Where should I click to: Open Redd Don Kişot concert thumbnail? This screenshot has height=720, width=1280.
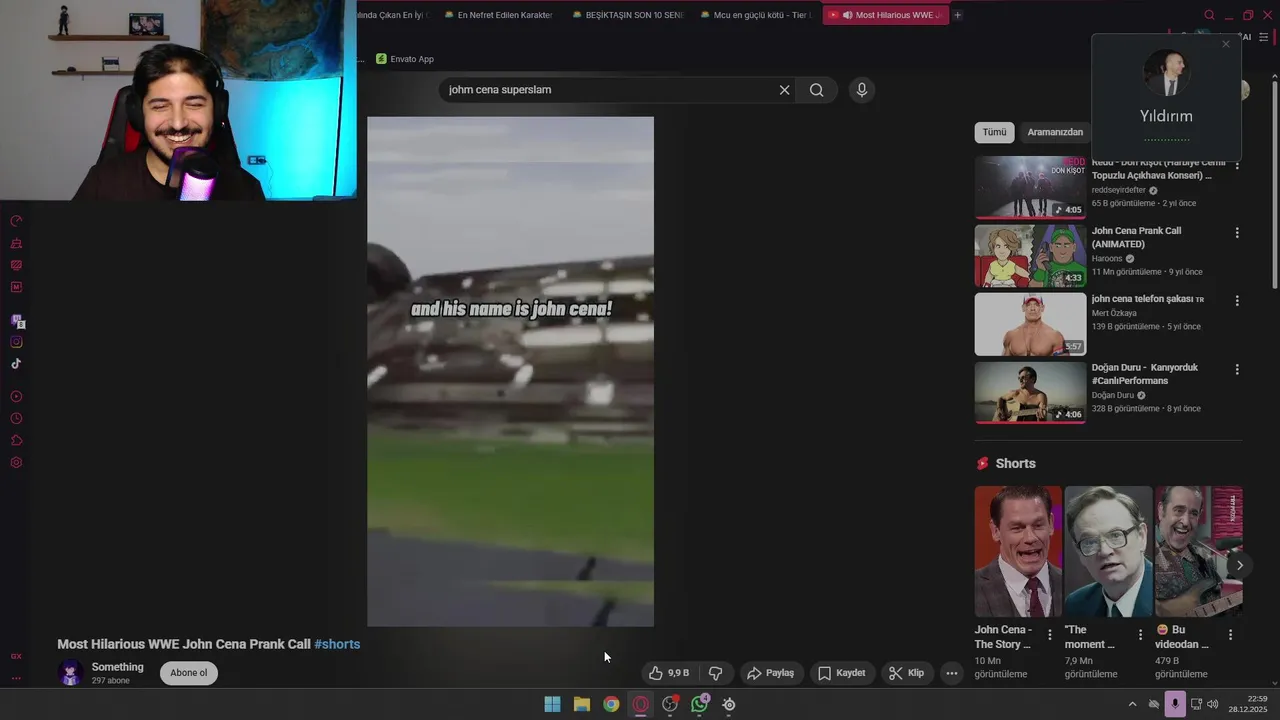click(1030, 187)
